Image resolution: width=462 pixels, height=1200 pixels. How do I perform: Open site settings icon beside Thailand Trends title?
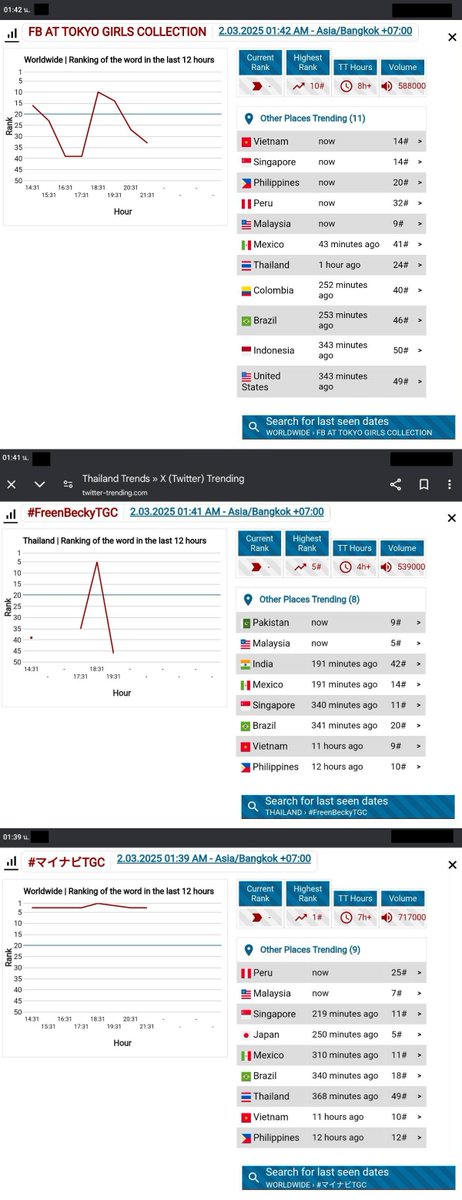[68, 484]
